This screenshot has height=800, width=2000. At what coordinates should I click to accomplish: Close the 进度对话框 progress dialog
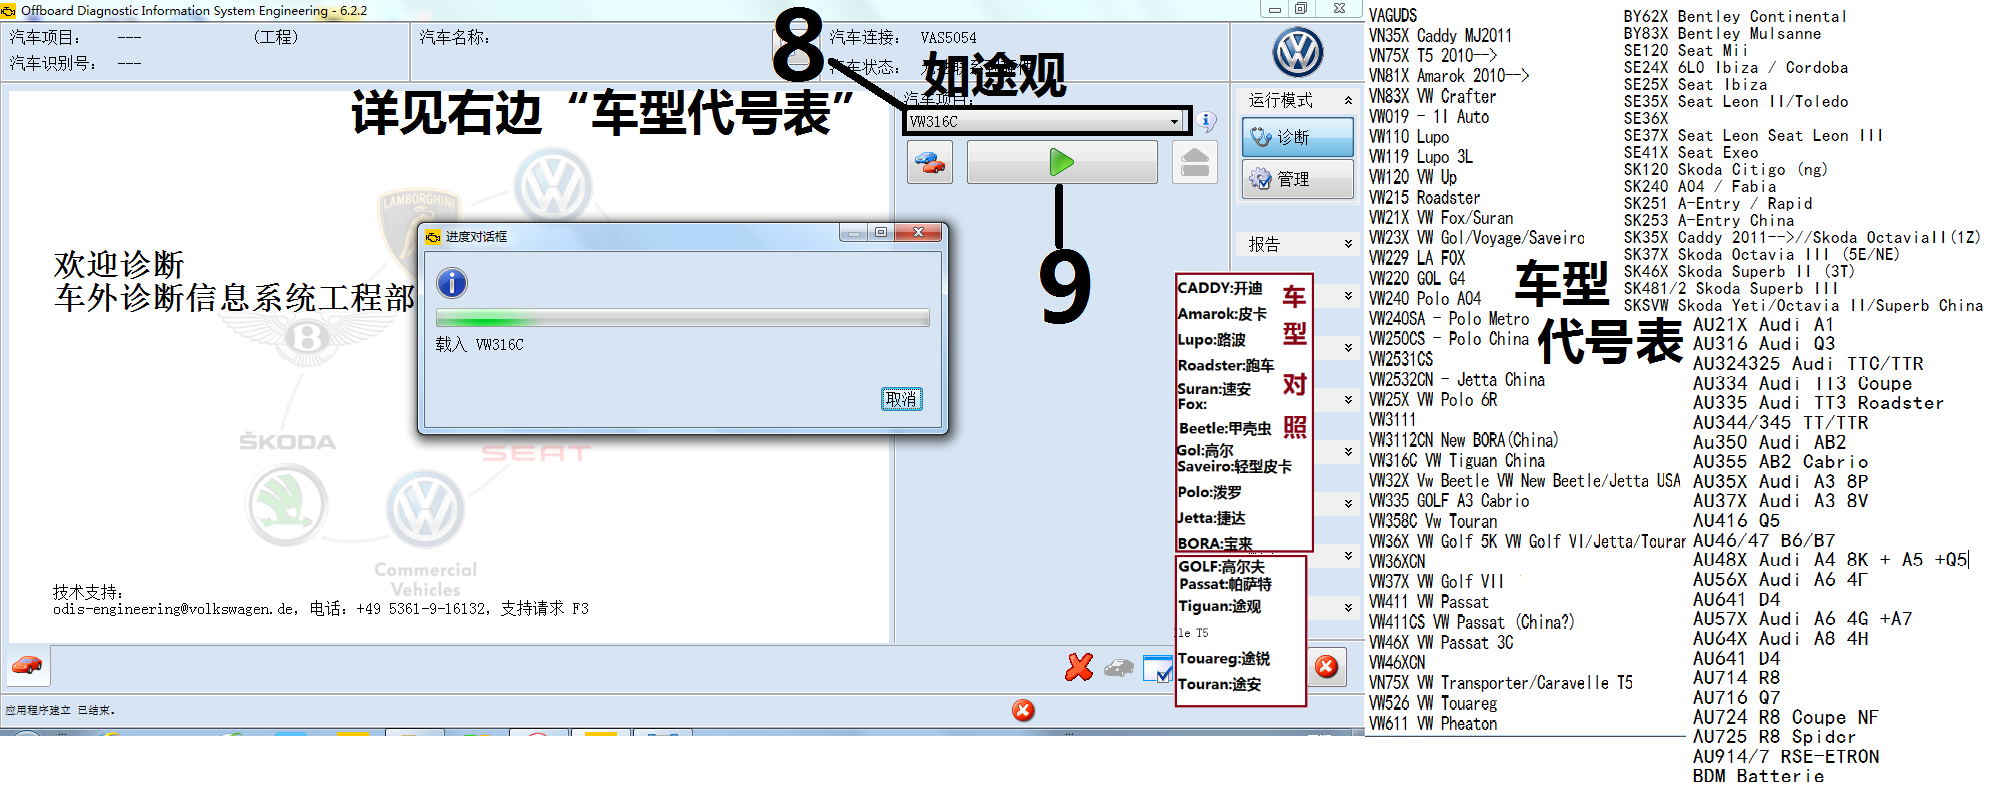tap(918, 233)
